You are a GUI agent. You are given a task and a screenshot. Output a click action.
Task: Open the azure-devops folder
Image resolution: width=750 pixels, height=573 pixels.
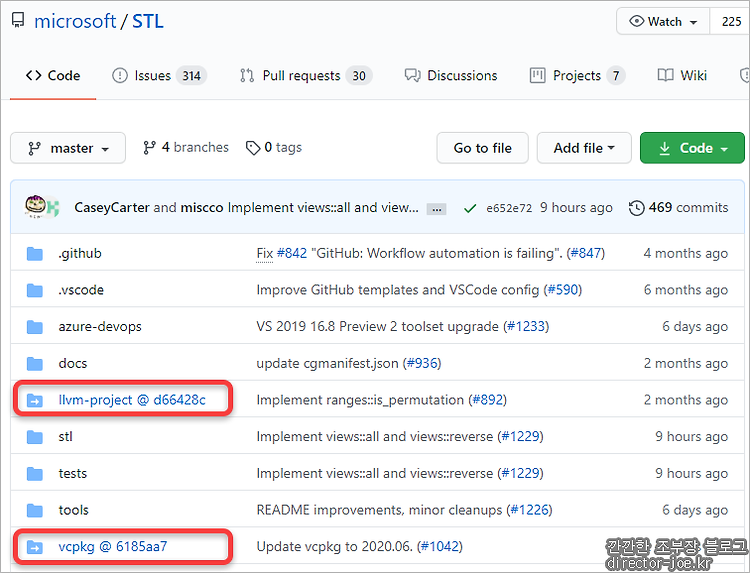[x=100, y=326]
